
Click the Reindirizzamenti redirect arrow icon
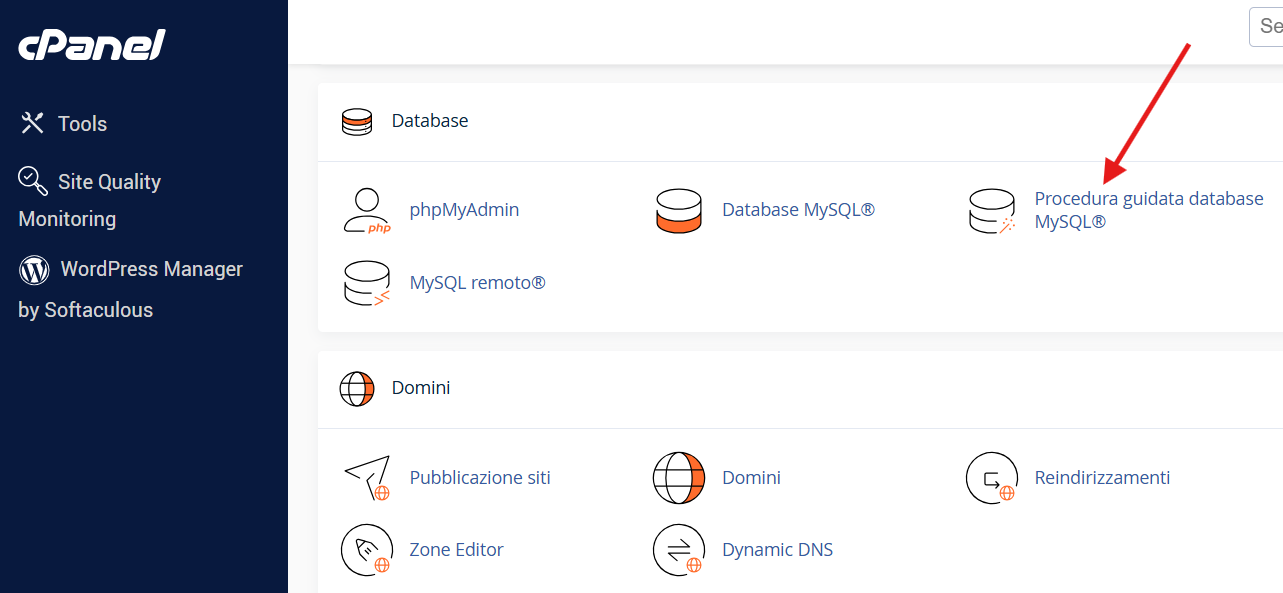[x=991, y=478]
